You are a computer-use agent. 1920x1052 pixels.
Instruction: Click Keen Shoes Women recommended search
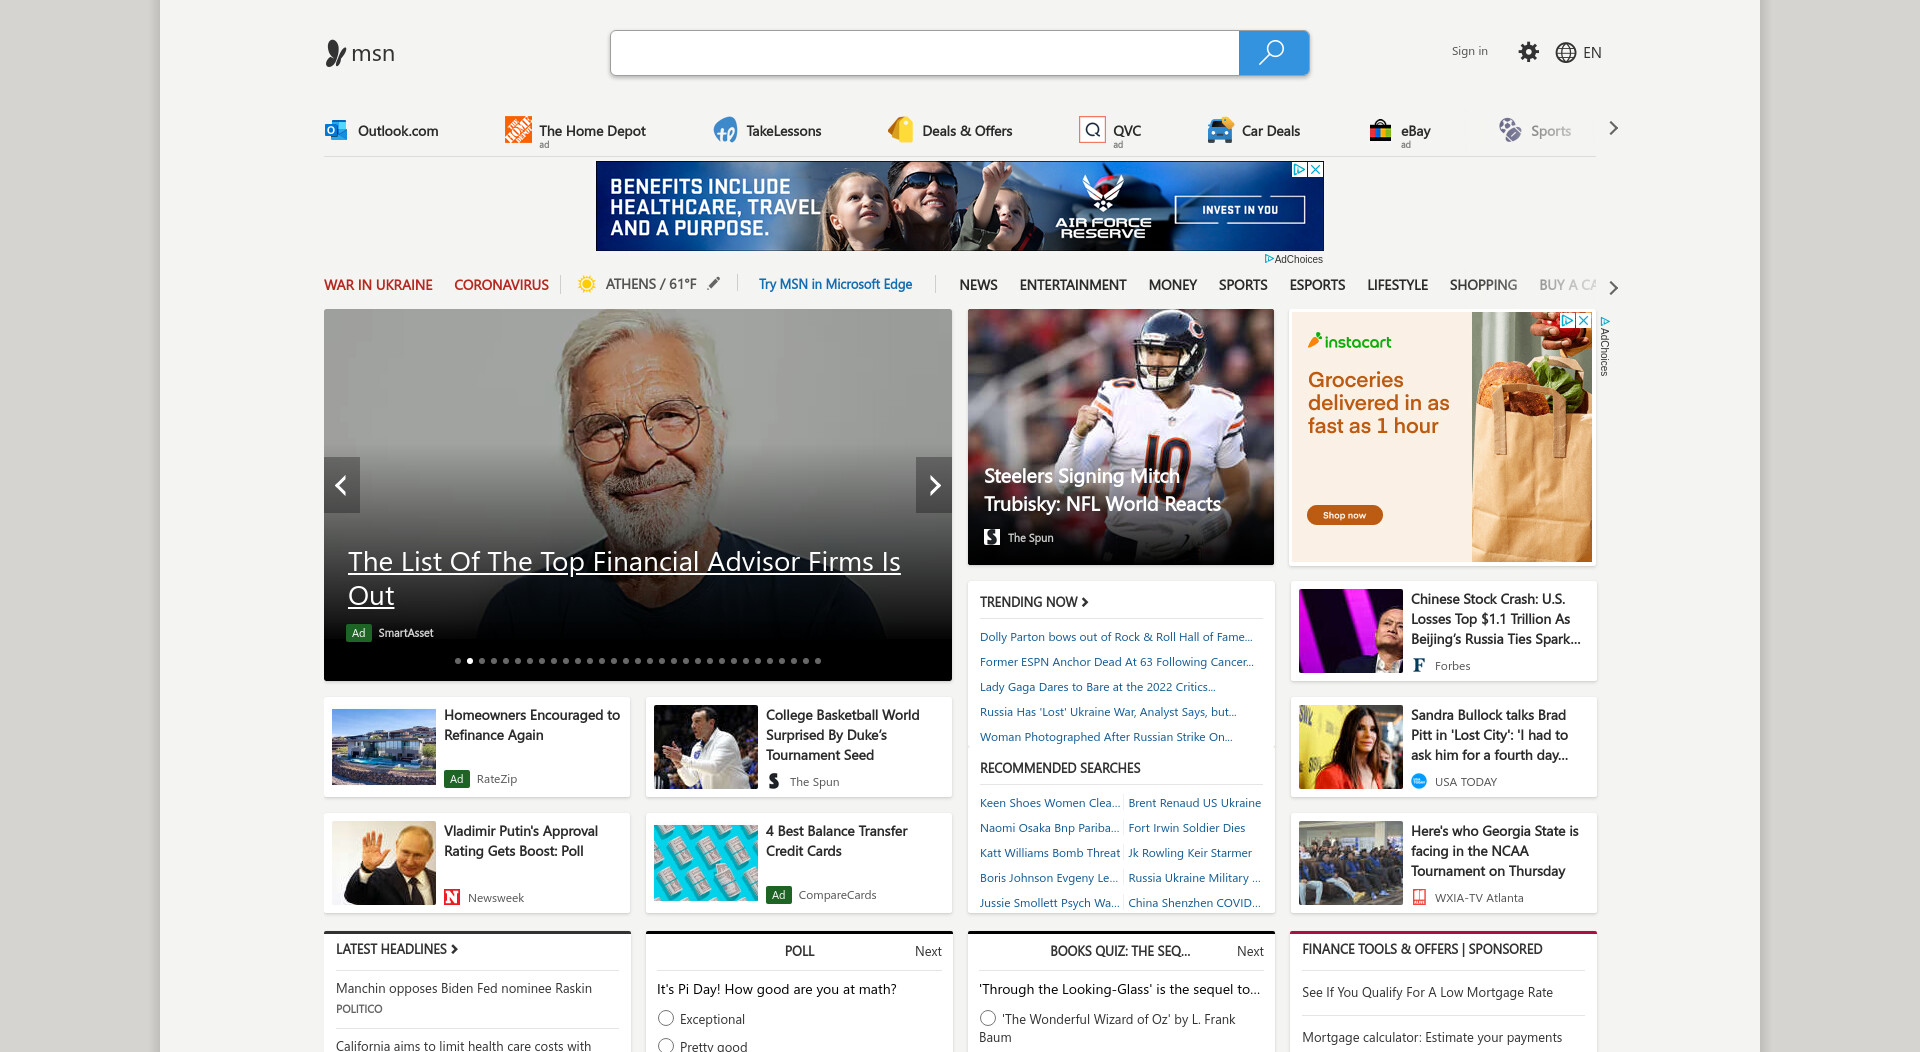(x=1050, y=803)
